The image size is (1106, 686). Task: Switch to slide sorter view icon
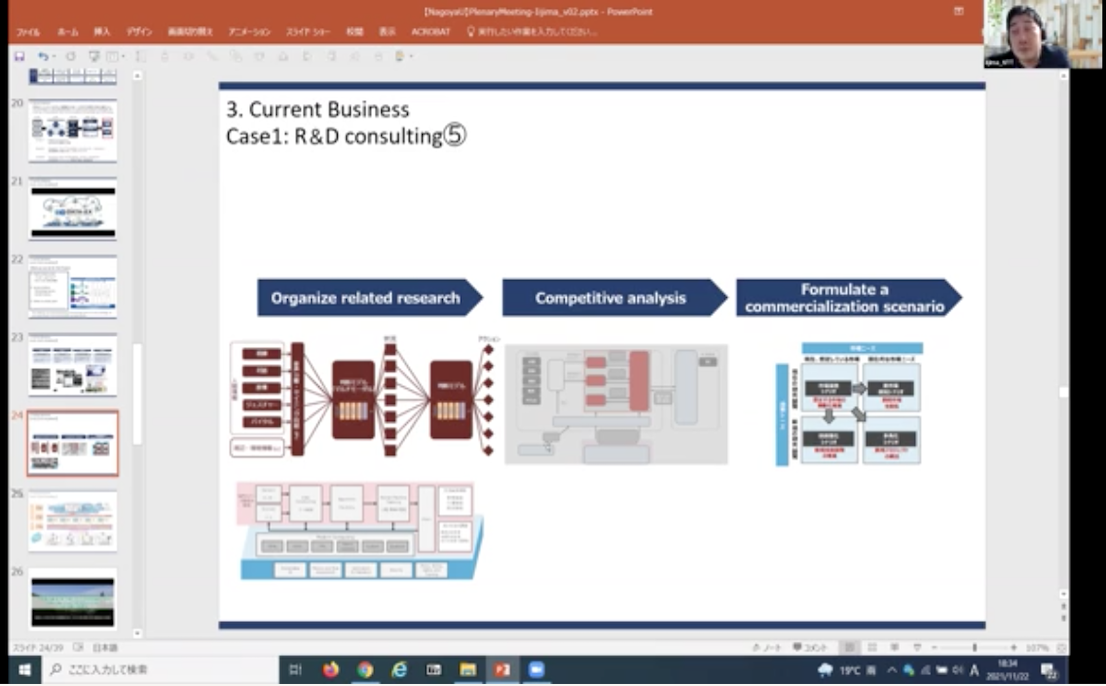(x=871, y=648)
